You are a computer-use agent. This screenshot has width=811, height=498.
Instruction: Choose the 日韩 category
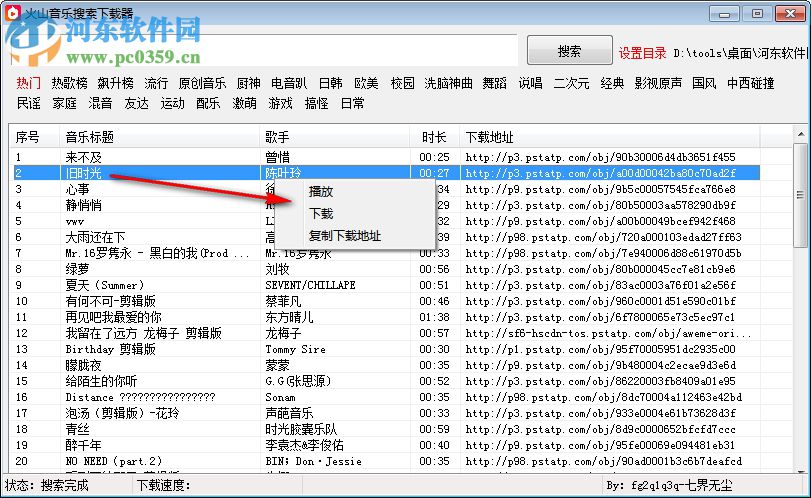(x=331, y=83)
